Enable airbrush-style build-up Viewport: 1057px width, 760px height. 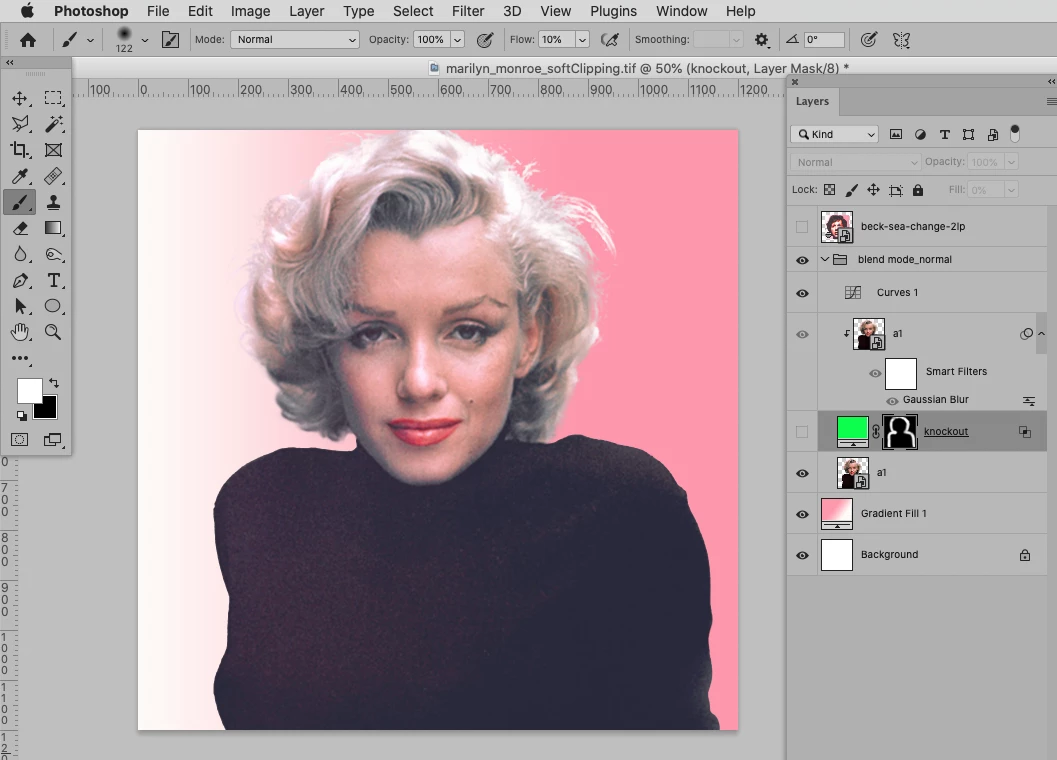609,40
